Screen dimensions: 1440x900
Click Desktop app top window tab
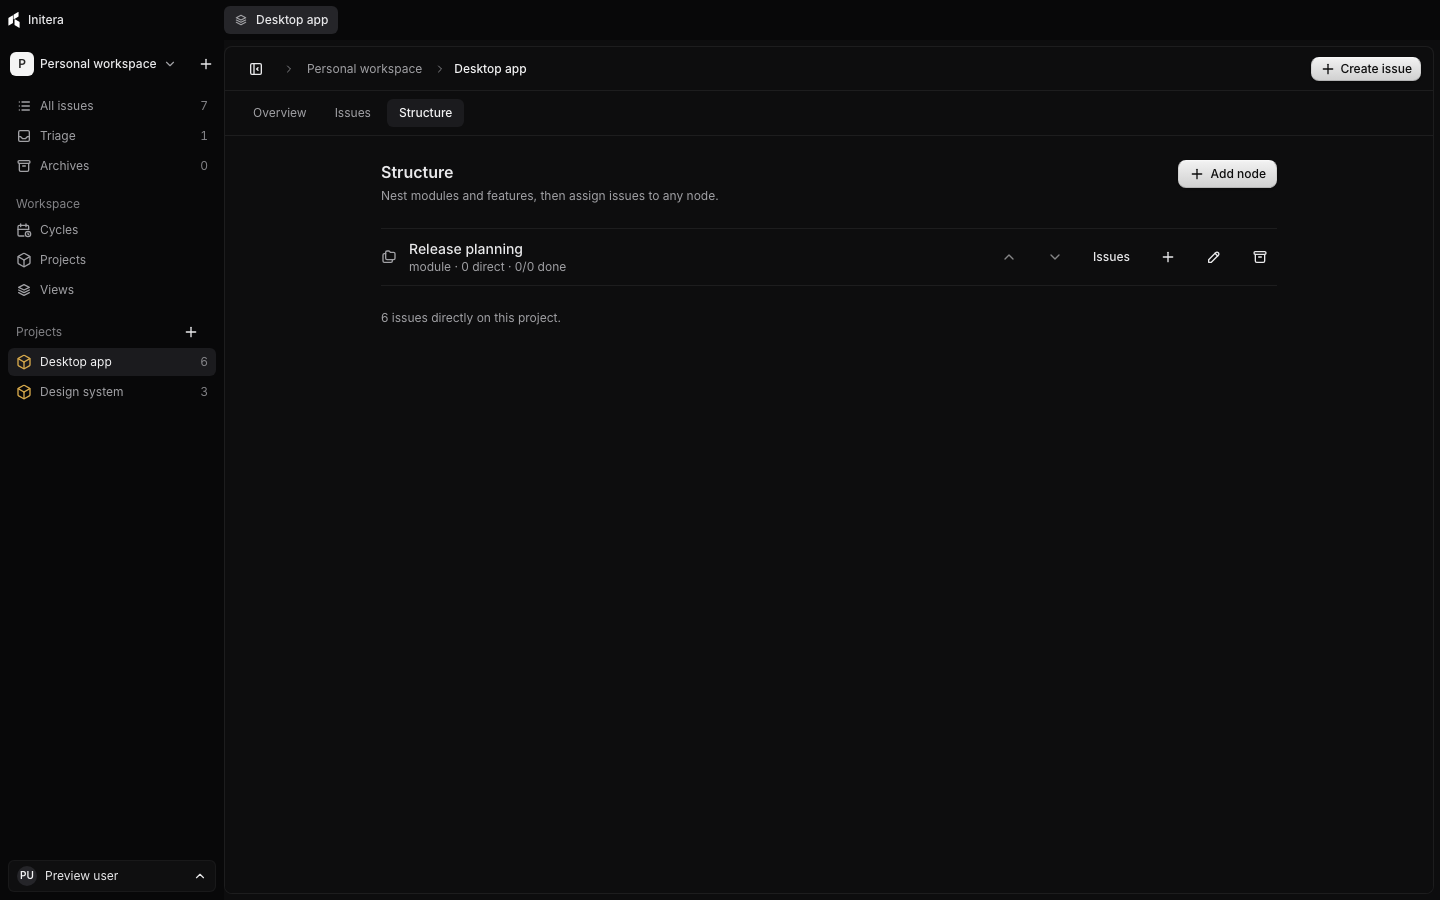281,20
